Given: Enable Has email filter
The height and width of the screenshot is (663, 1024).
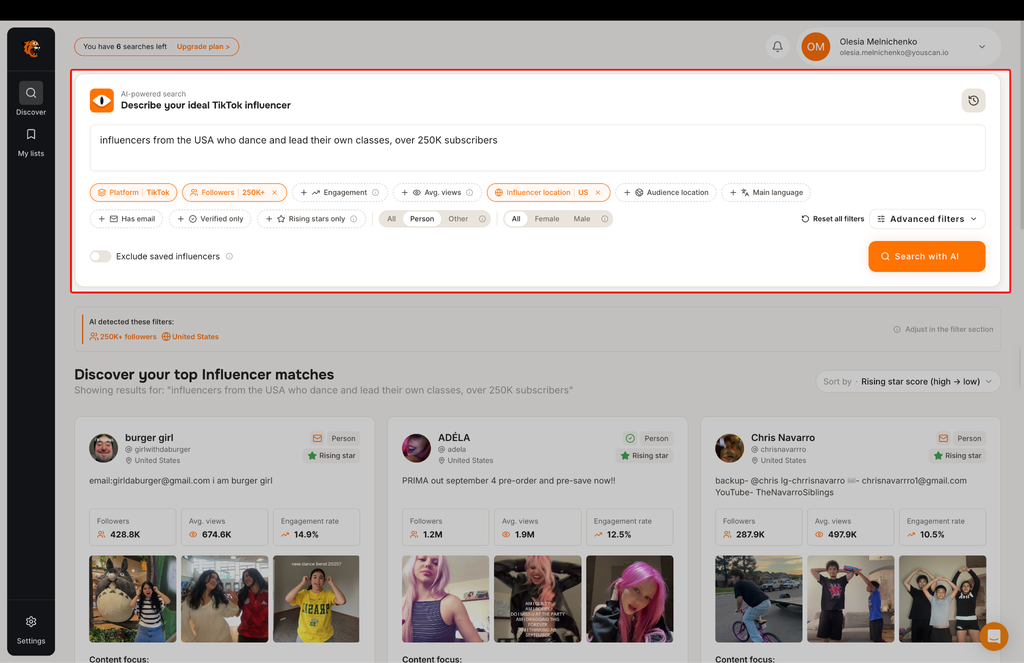Looking at the screenshot, I should 127,219.
